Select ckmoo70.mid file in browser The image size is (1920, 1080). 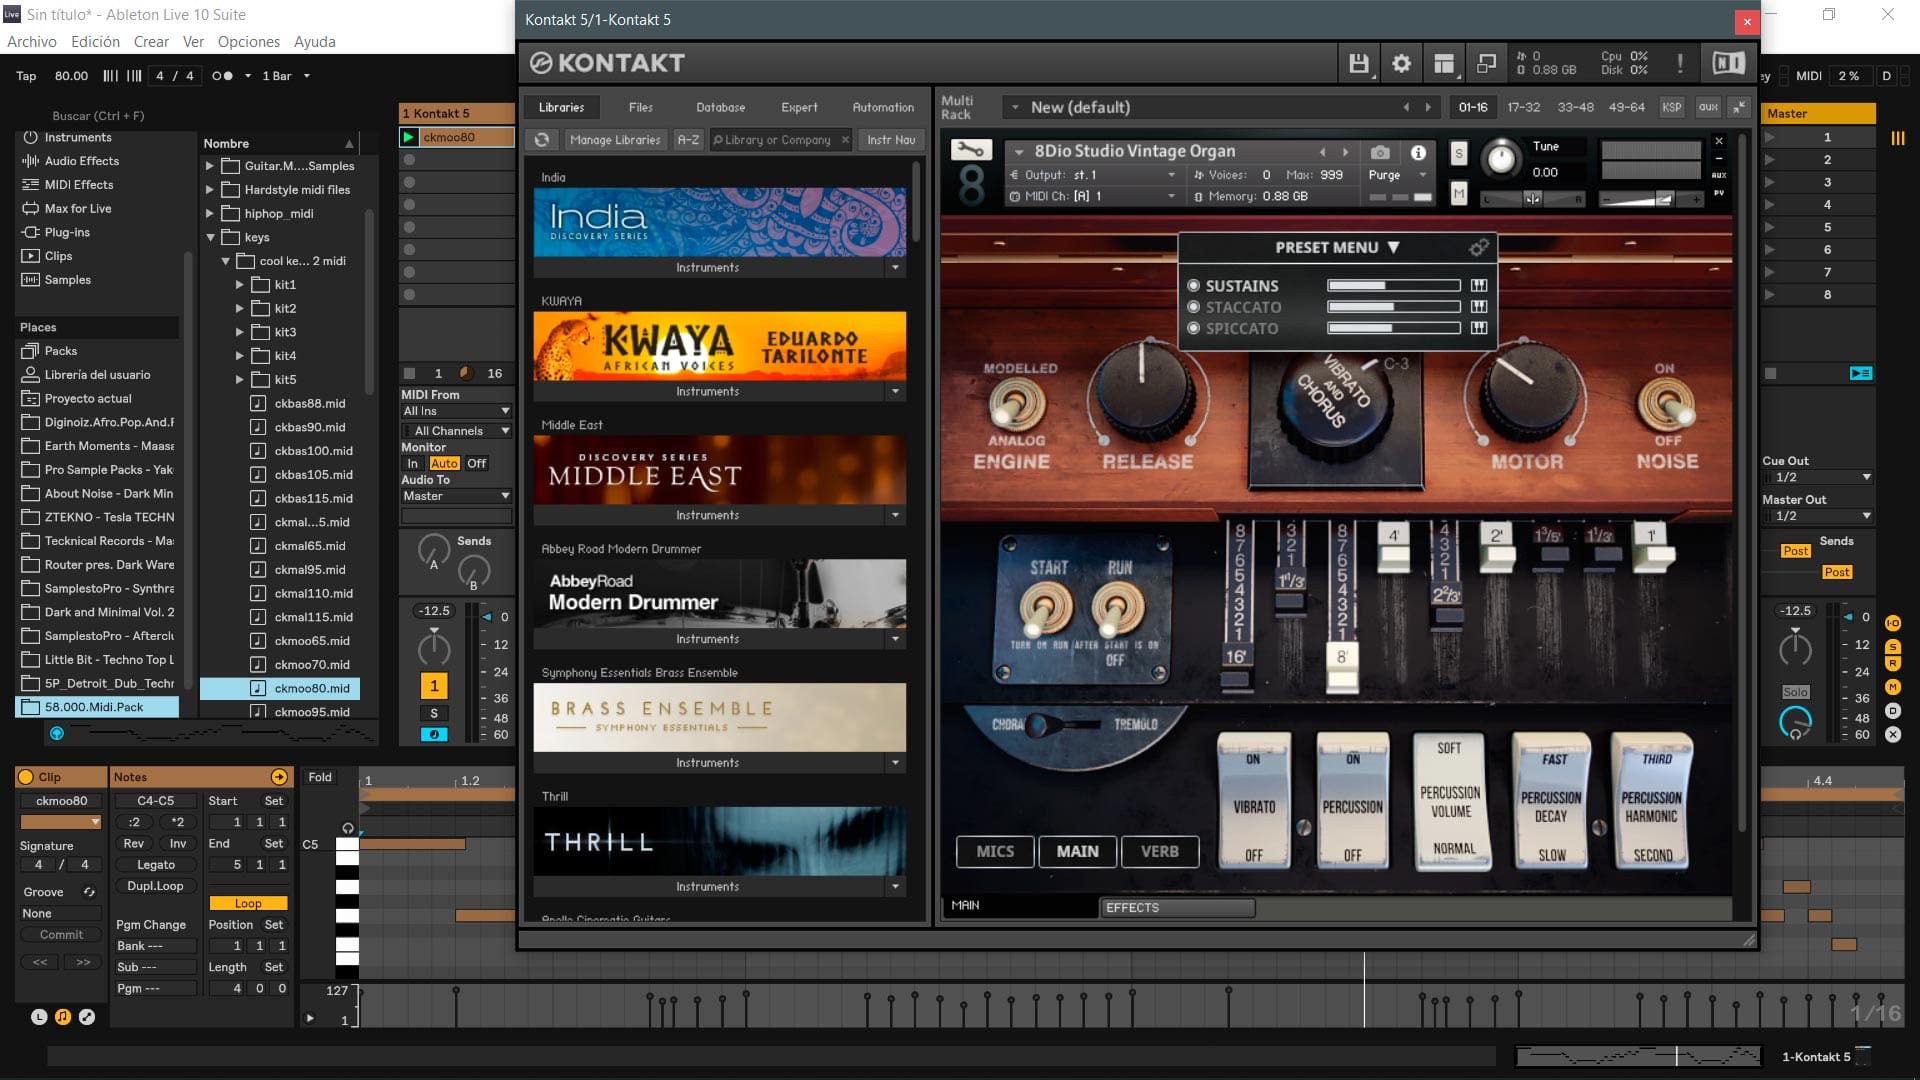coord(312,665)
